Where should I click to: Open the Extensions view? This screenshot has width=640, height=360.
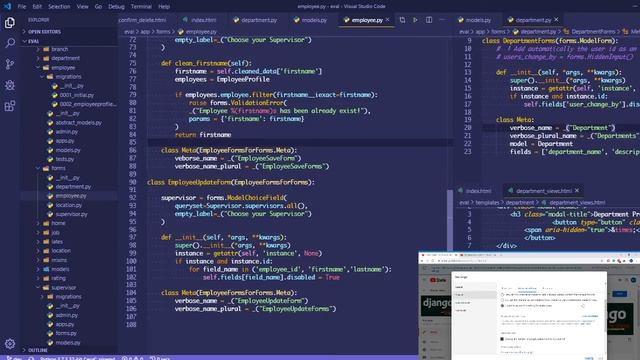click(x=10, y=106)
